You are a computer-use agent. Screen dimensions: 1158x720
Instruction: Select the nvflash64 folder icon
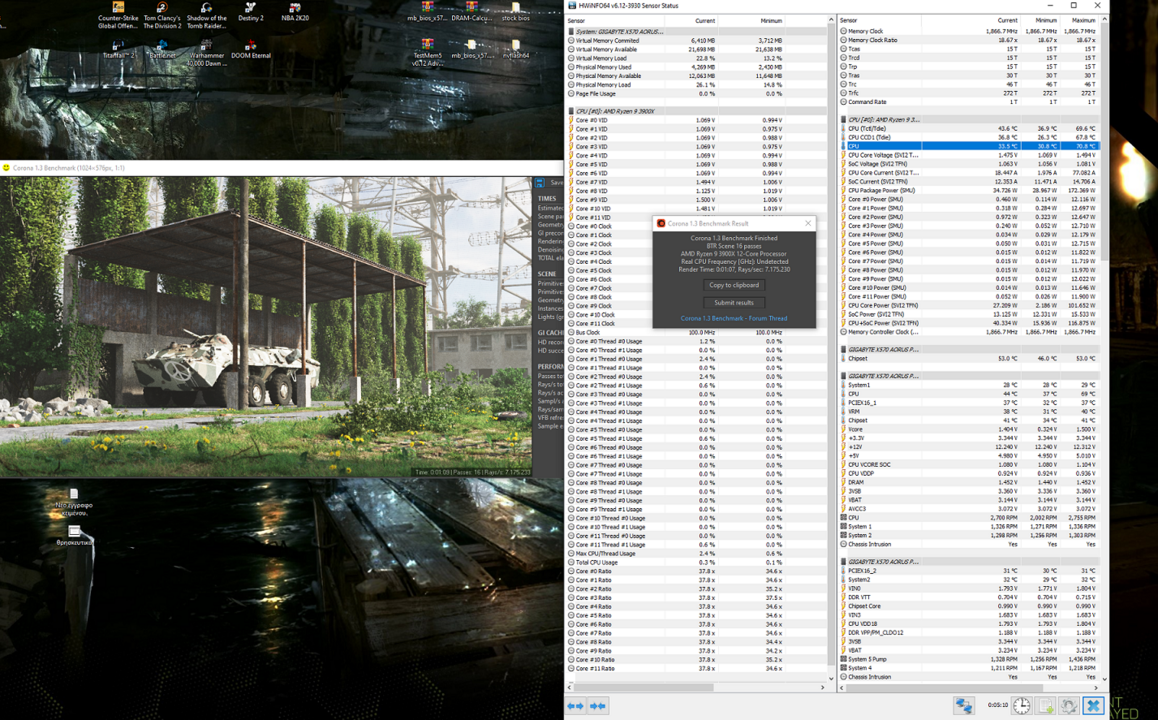[x=515, y=49]
